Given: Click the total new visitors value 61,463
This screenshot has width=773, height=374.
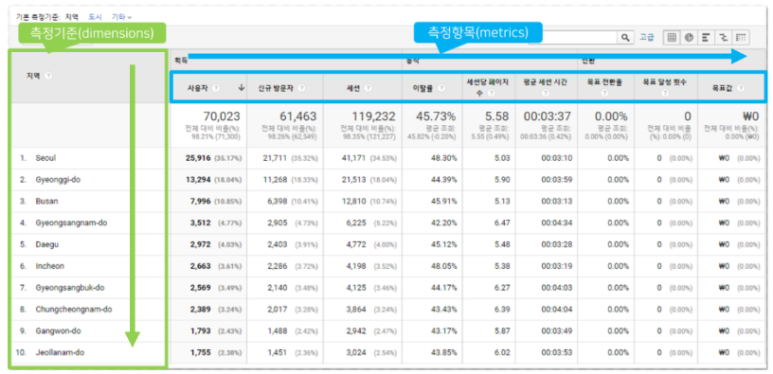Looking at the screenshot, I should 298,117.
